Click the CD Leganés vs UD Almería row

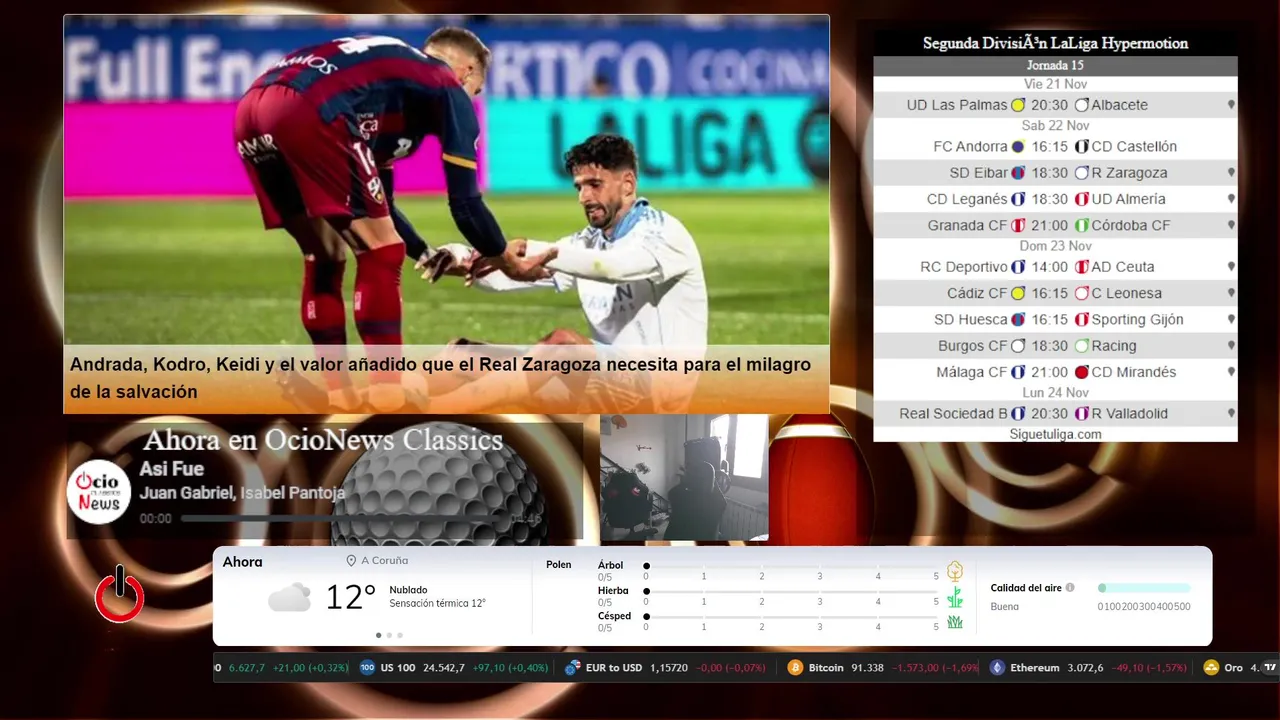(x=1055, y=199)
